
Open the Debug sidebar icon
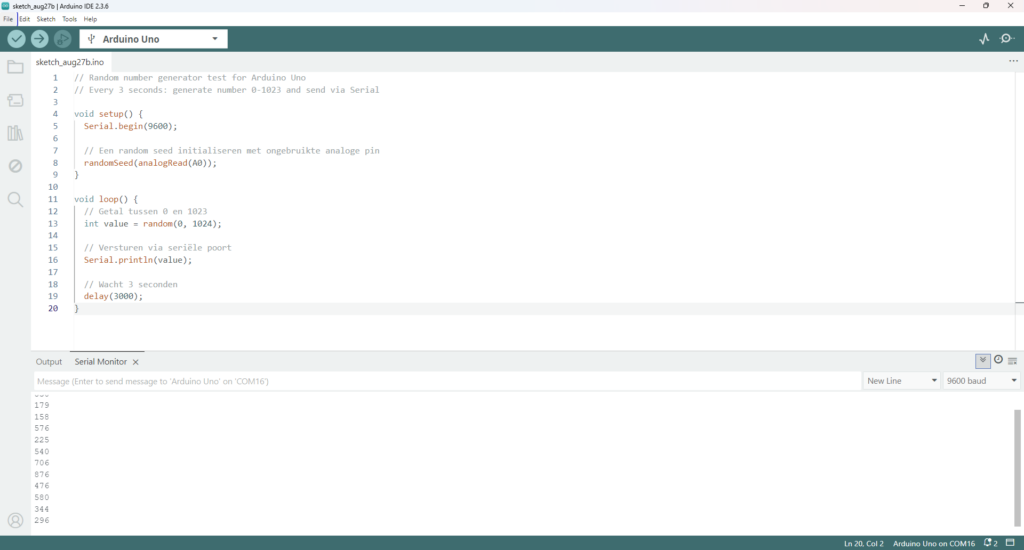click(15, 166)
